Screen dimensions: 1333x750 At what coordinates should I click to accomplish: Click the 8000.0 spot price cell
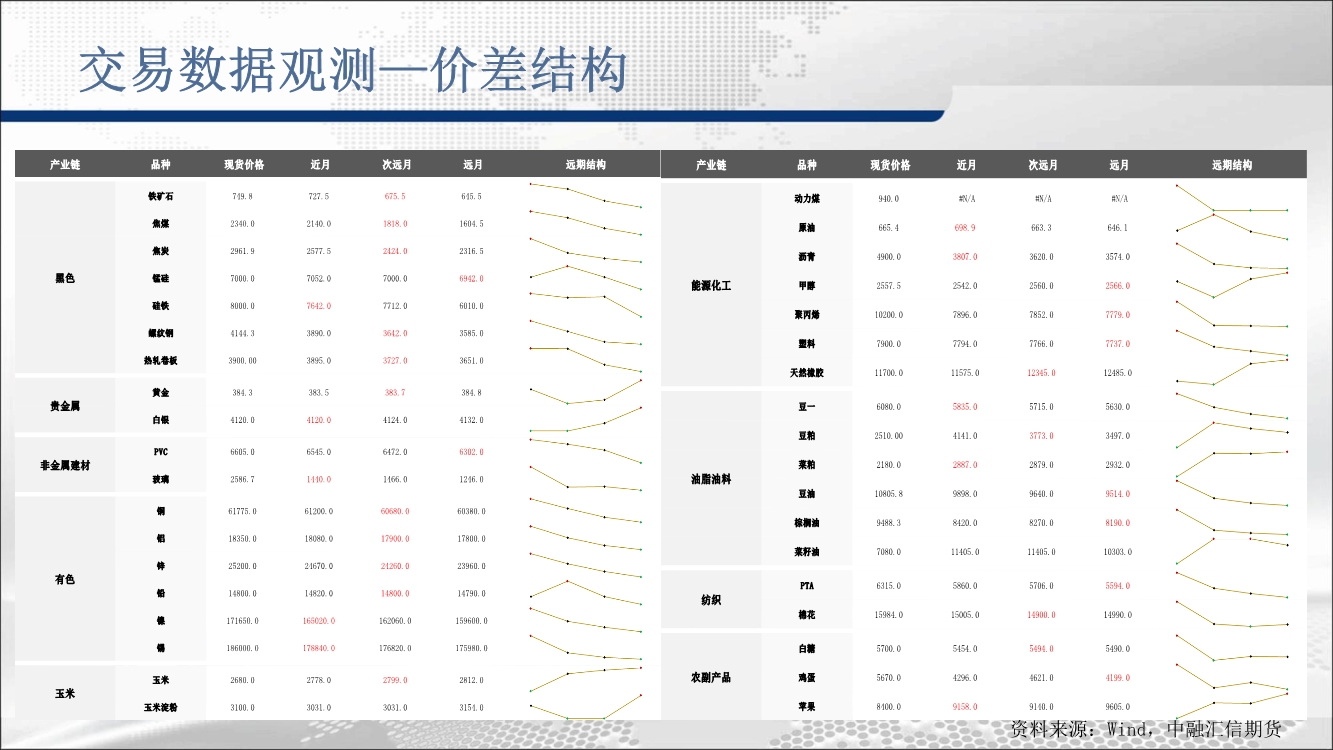point(242,306)
